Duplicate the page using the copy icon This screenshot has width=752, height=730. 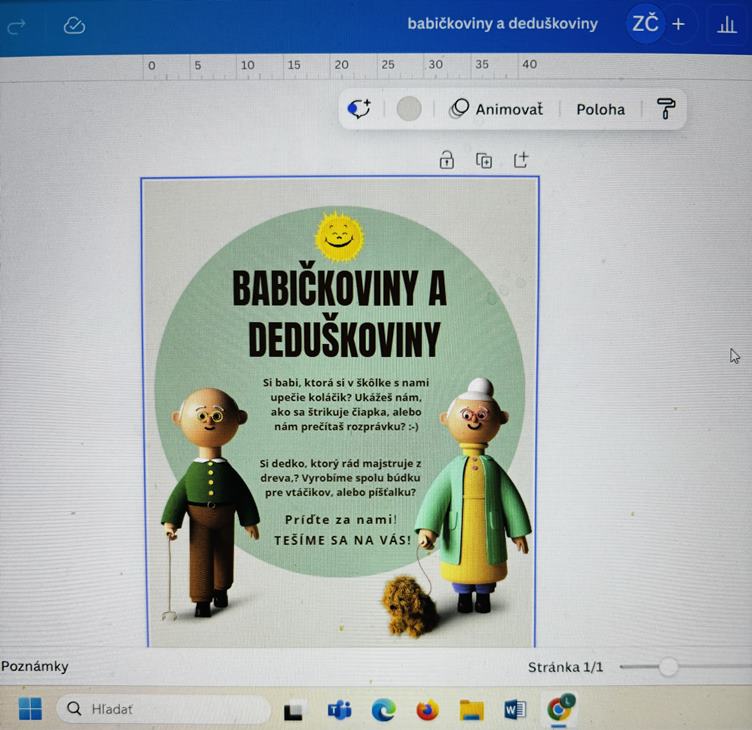(484, 160)
